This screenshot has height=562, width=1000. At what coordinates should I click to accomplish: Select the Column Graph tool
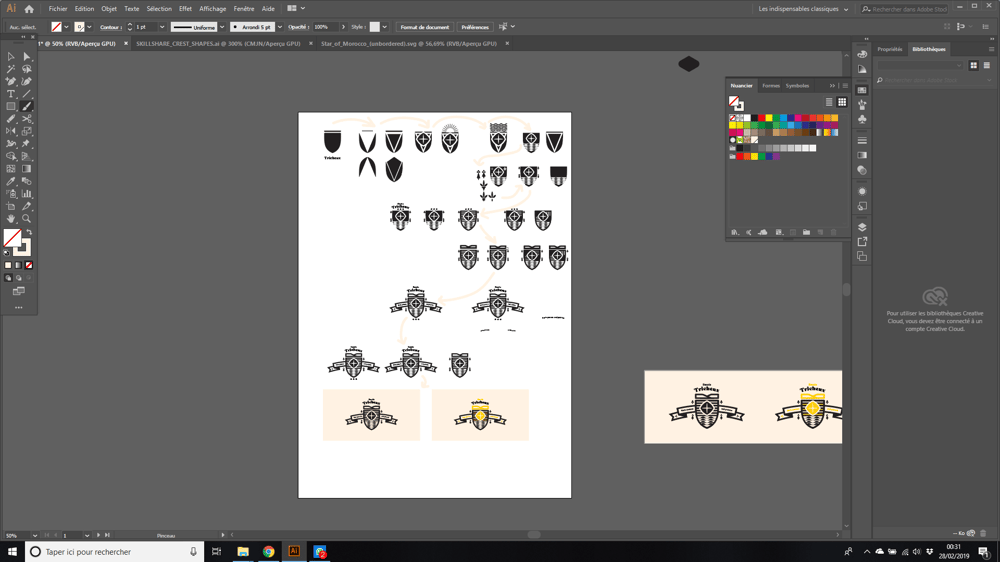(x=27, y=194)
